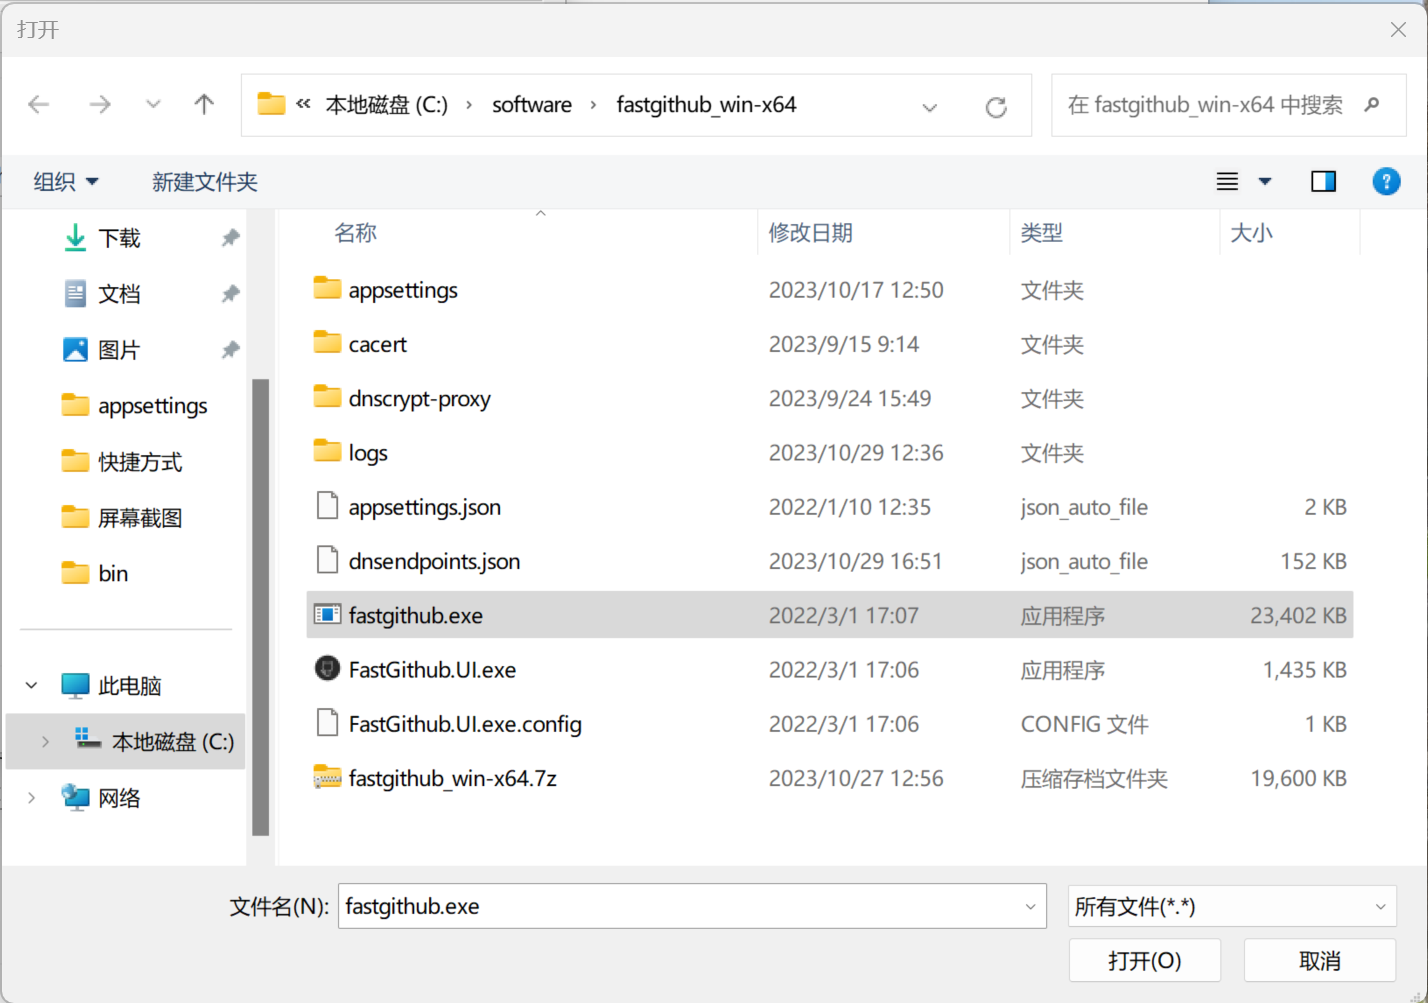
Task: Click the list view layout icon
Action: (x=1227, y=182)
